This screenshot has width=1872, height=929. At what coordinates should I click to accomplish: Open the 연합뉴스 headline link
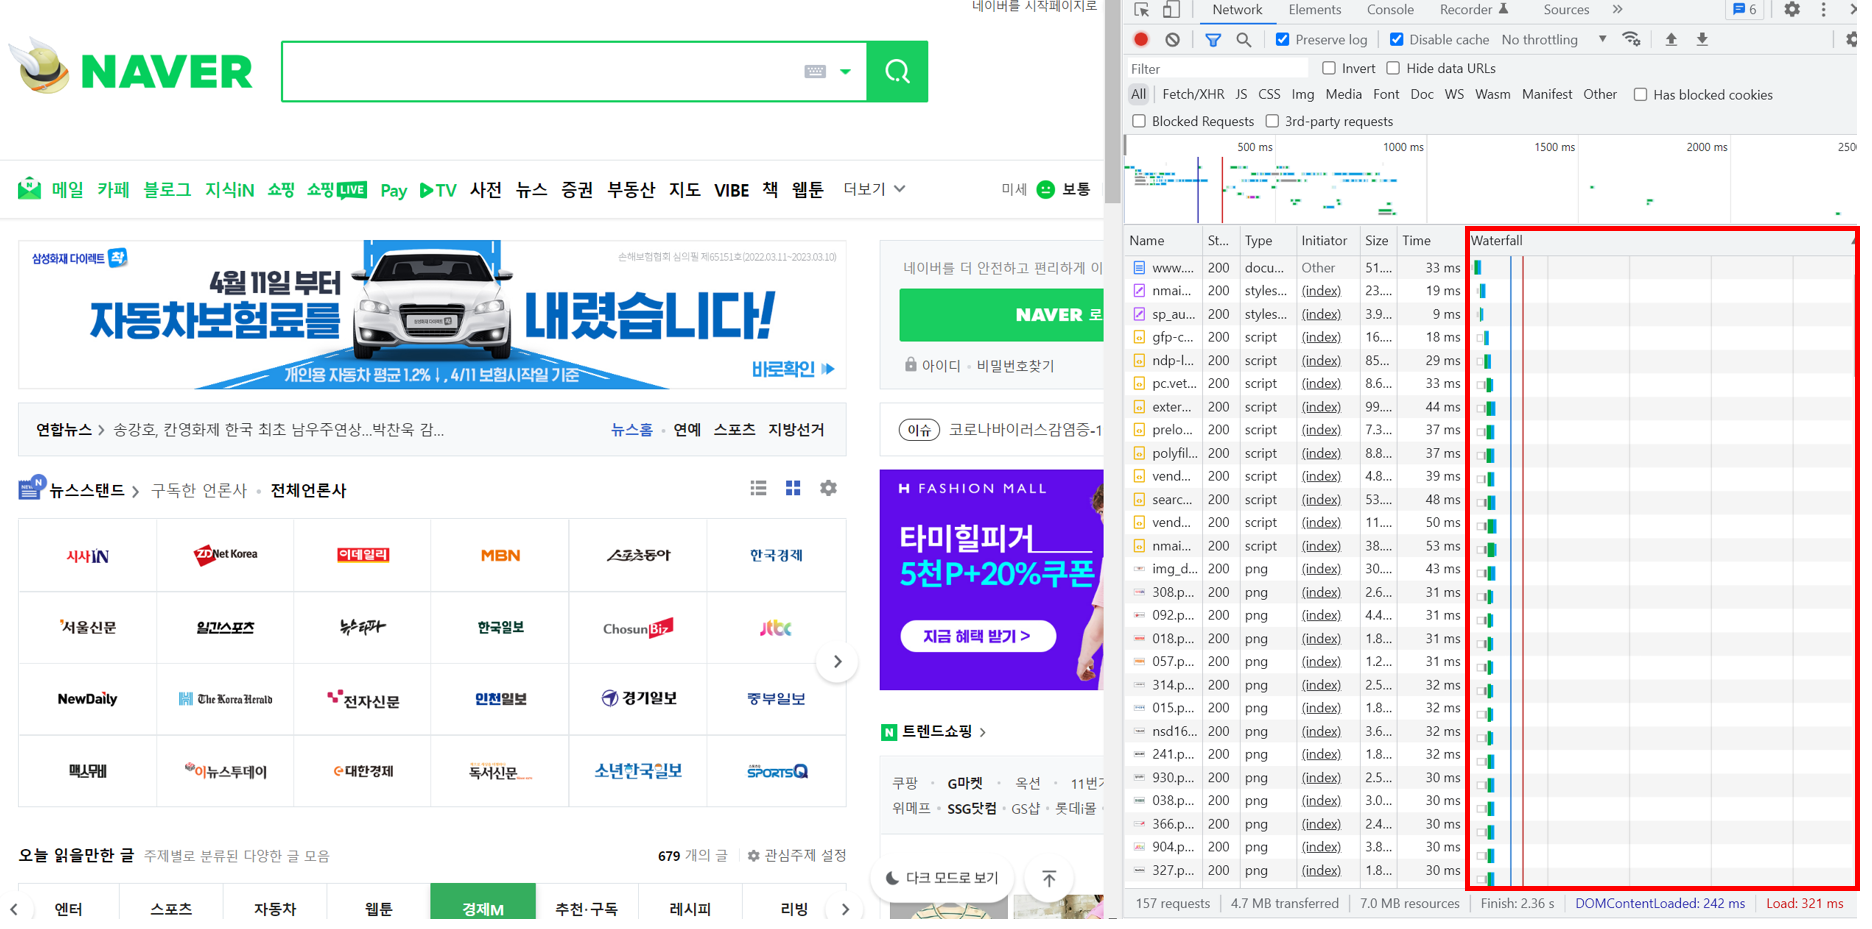278,430
